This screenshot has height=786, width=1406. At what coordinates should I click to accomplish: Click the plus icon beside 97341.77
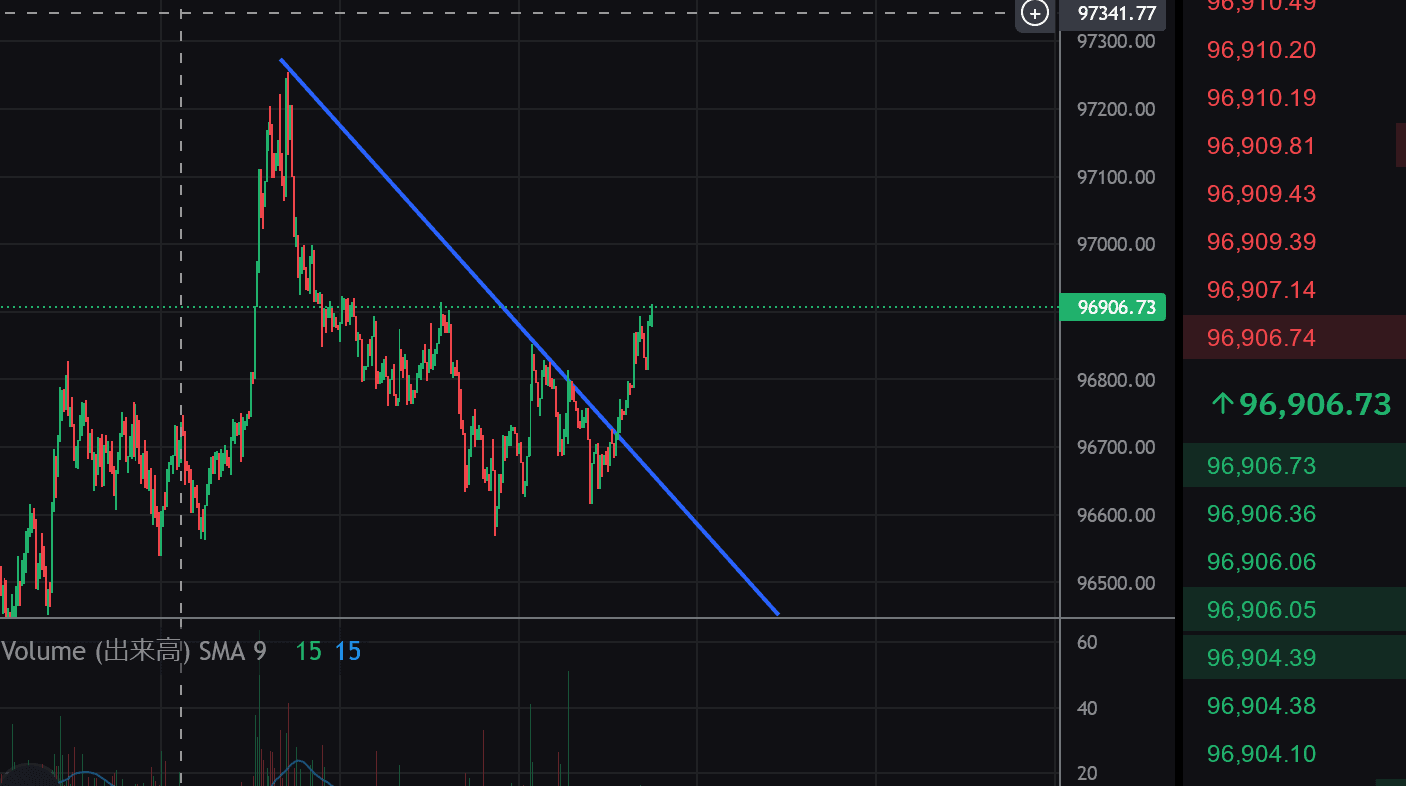(x=1035, y=13)
